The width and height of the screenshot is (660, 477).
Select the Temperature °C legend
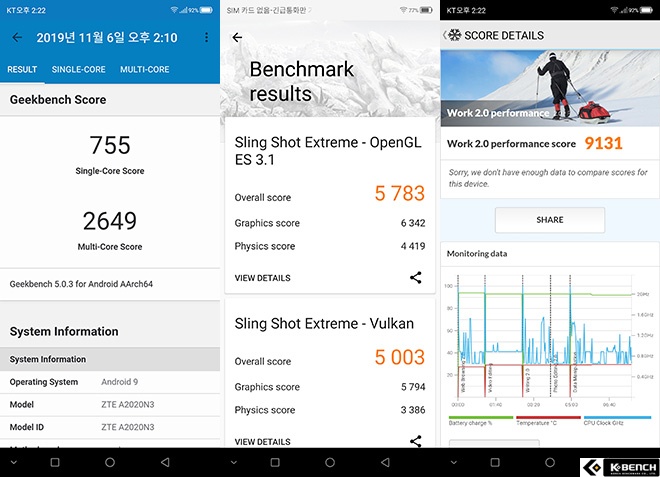point(548,421)
